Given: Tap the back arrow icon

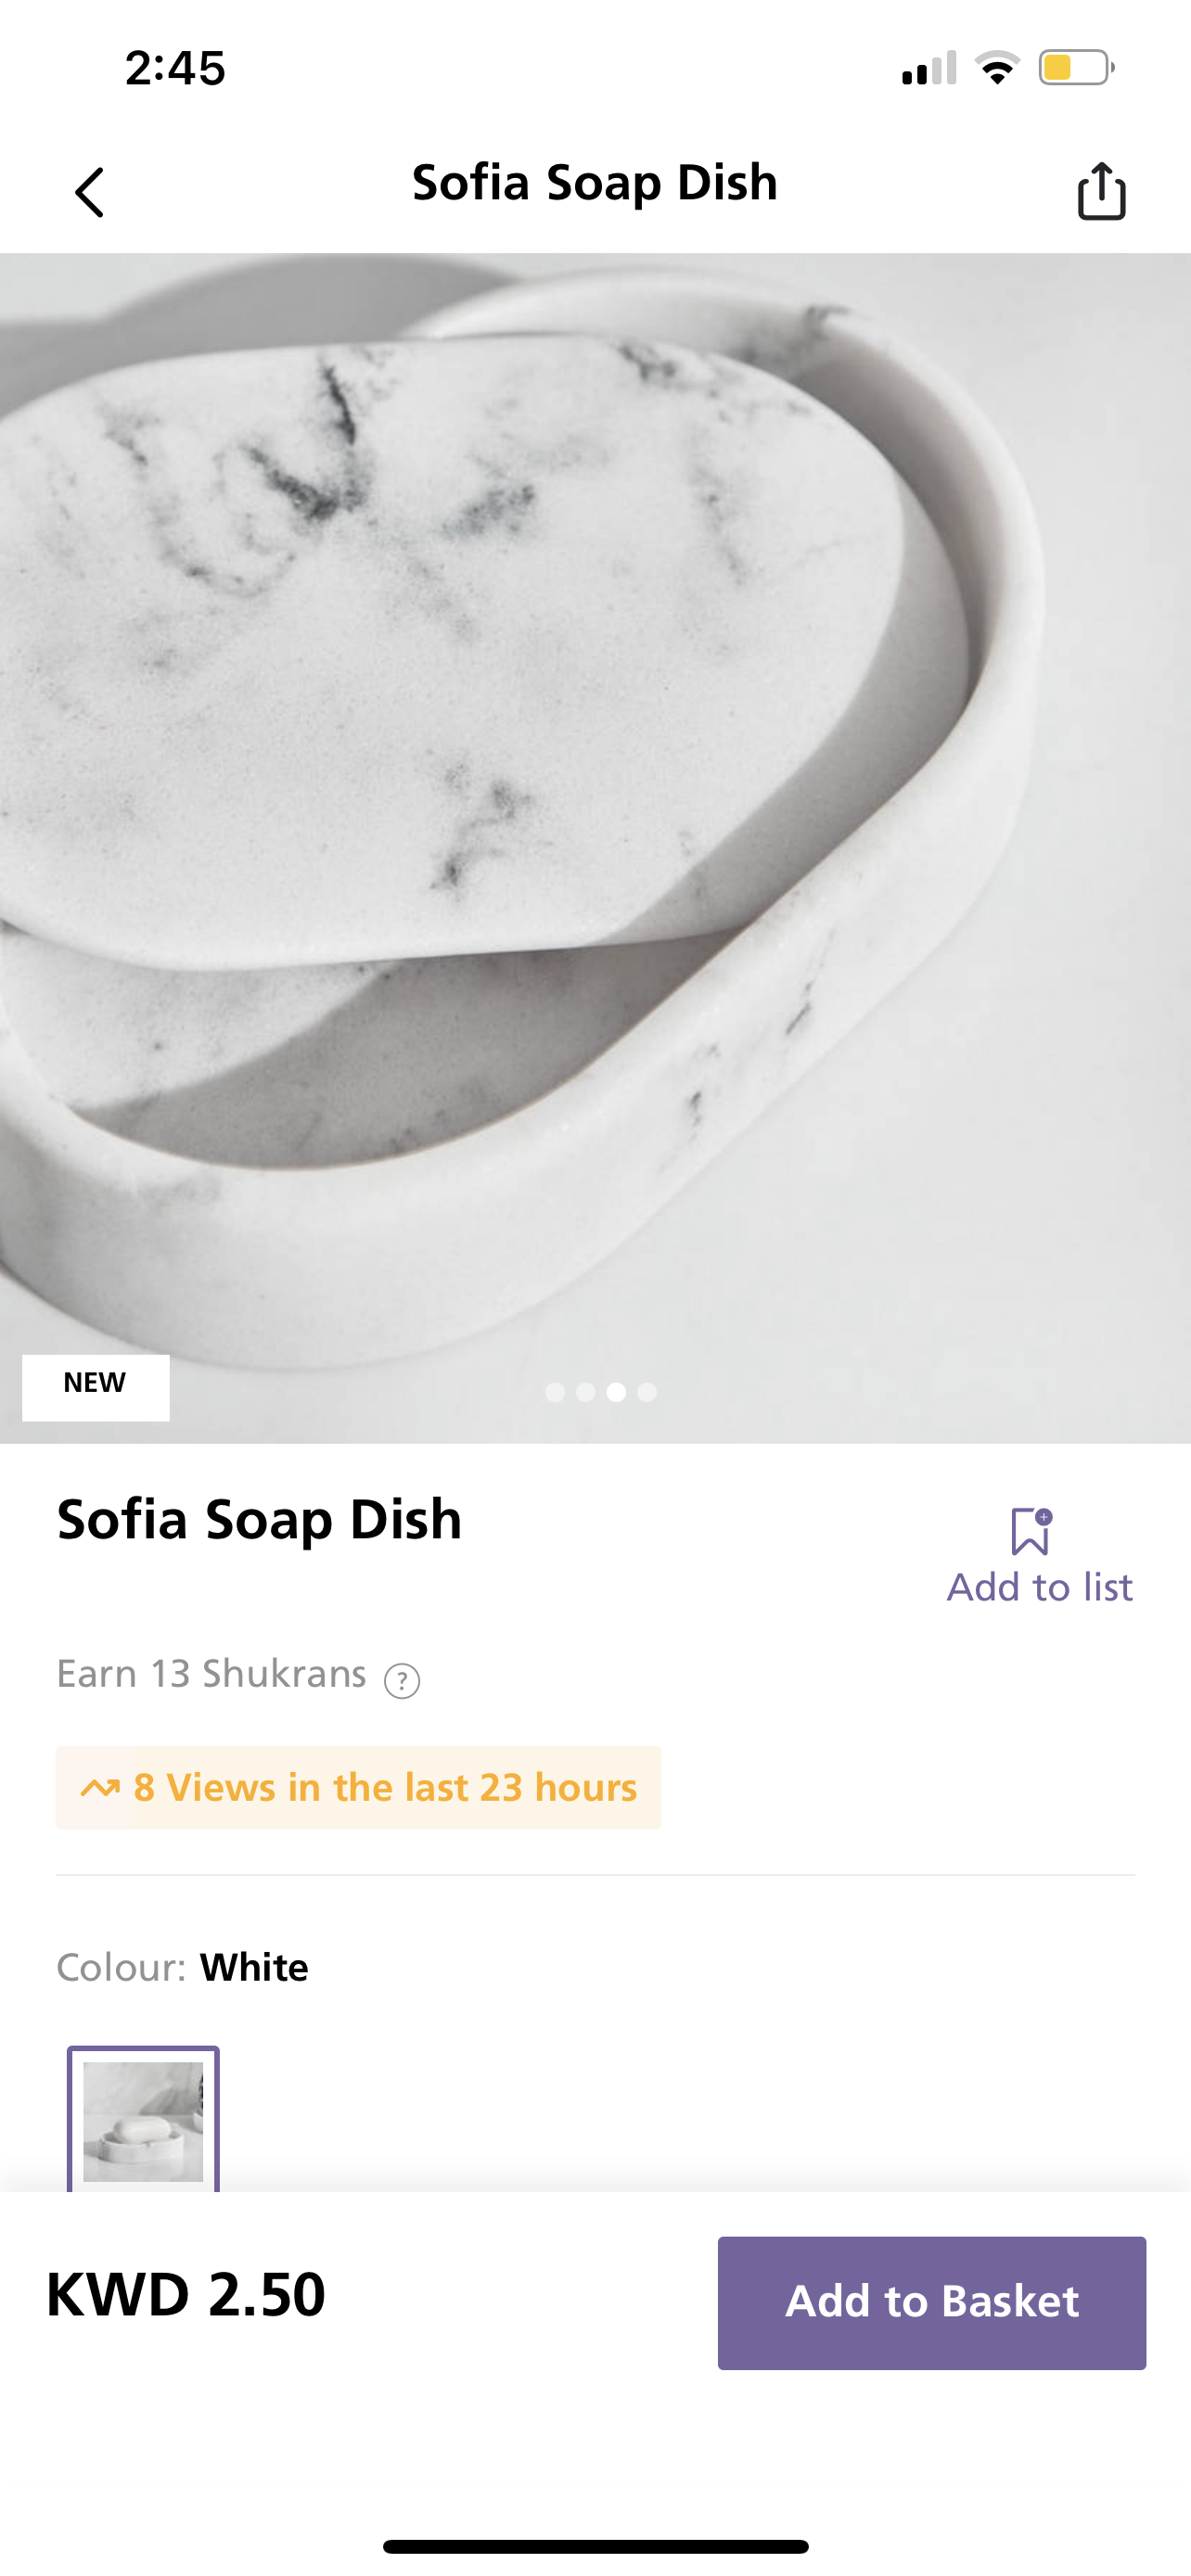Looking at the screenshot, I should point(90,192).
